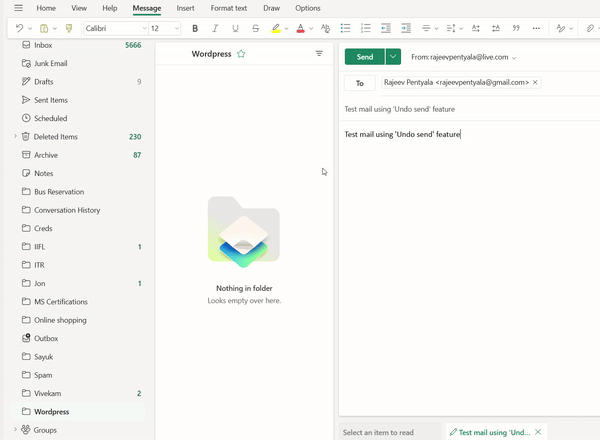Mark the Wordpress folder as favorite with star
600x440 pixels.
[x=241, y=54]
